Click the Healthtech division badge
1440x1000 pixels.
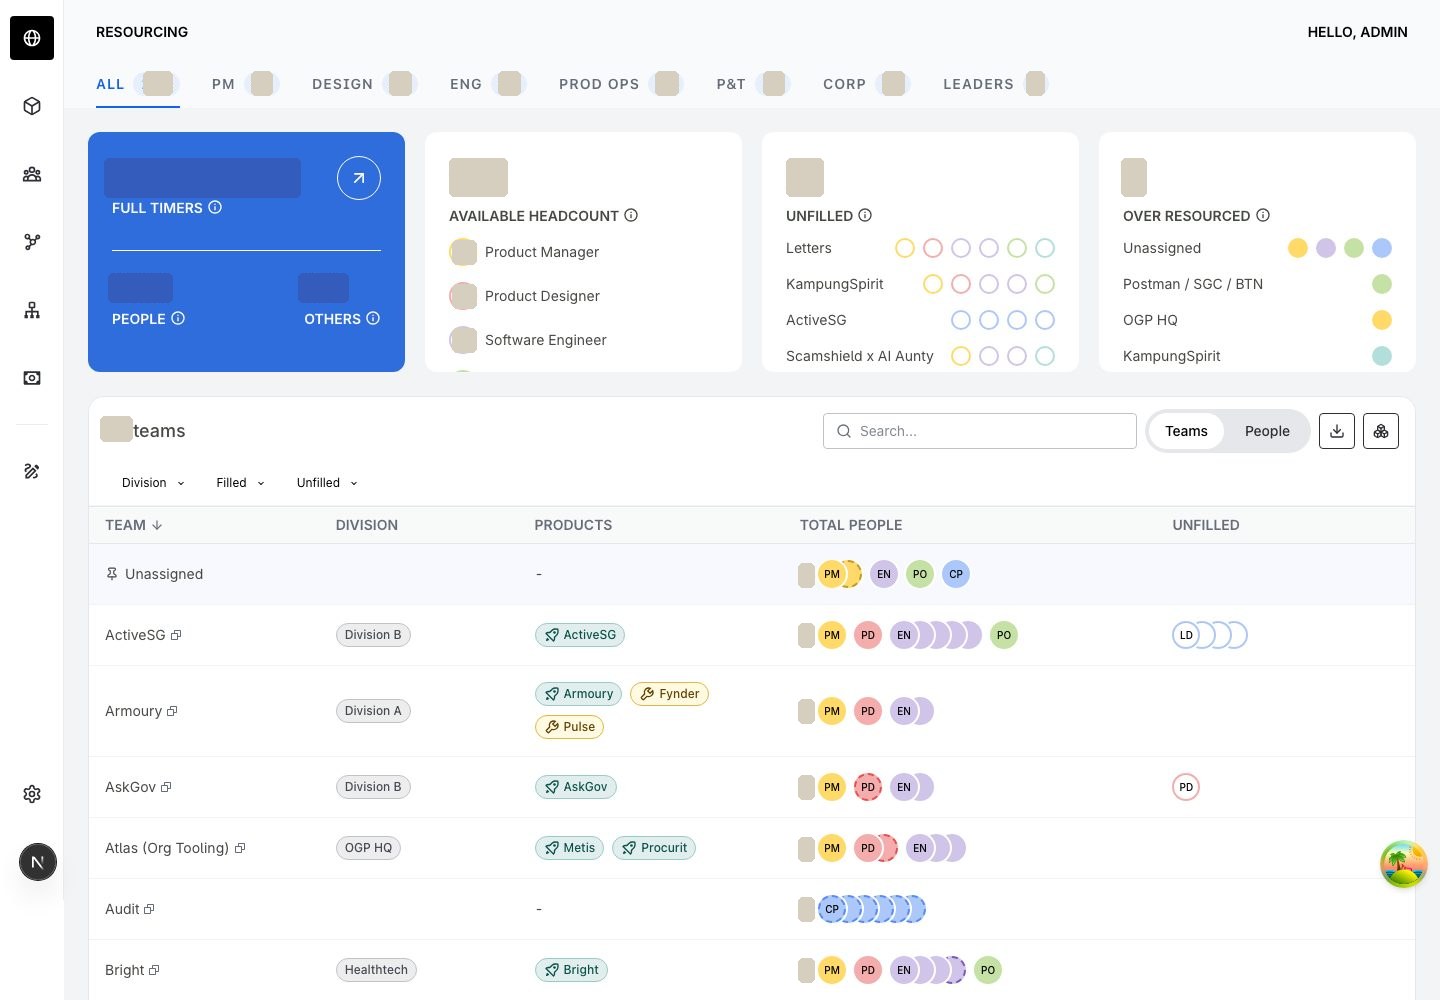(376, 970)
